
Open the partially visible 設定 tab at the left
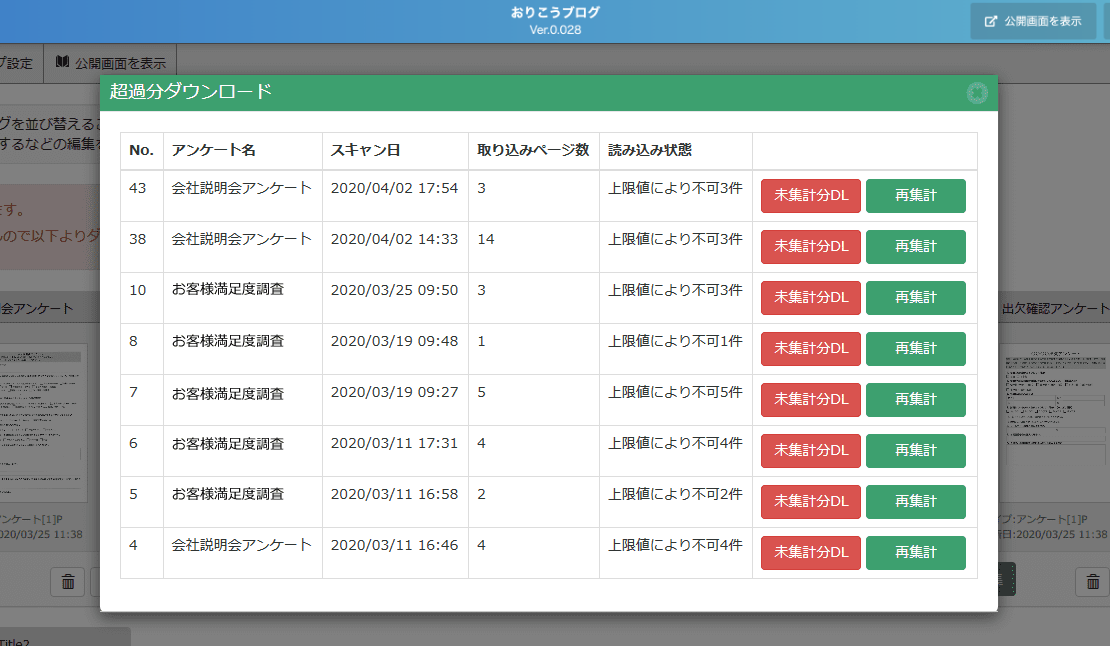(x=19, y=62)
